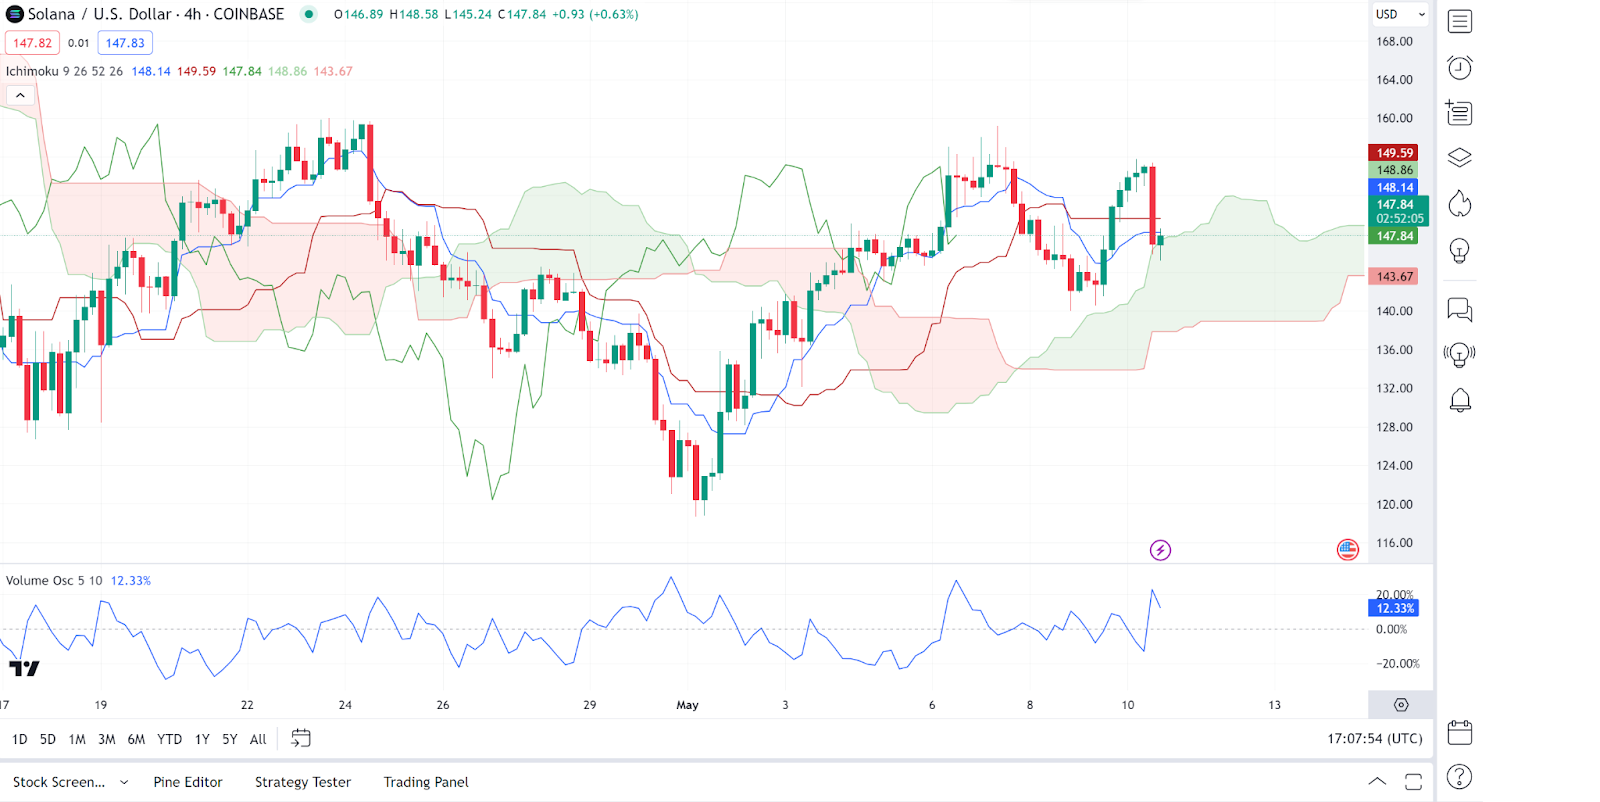1600x802 pixels.
Task: Open the news list icon
Action: (1459, 112)
